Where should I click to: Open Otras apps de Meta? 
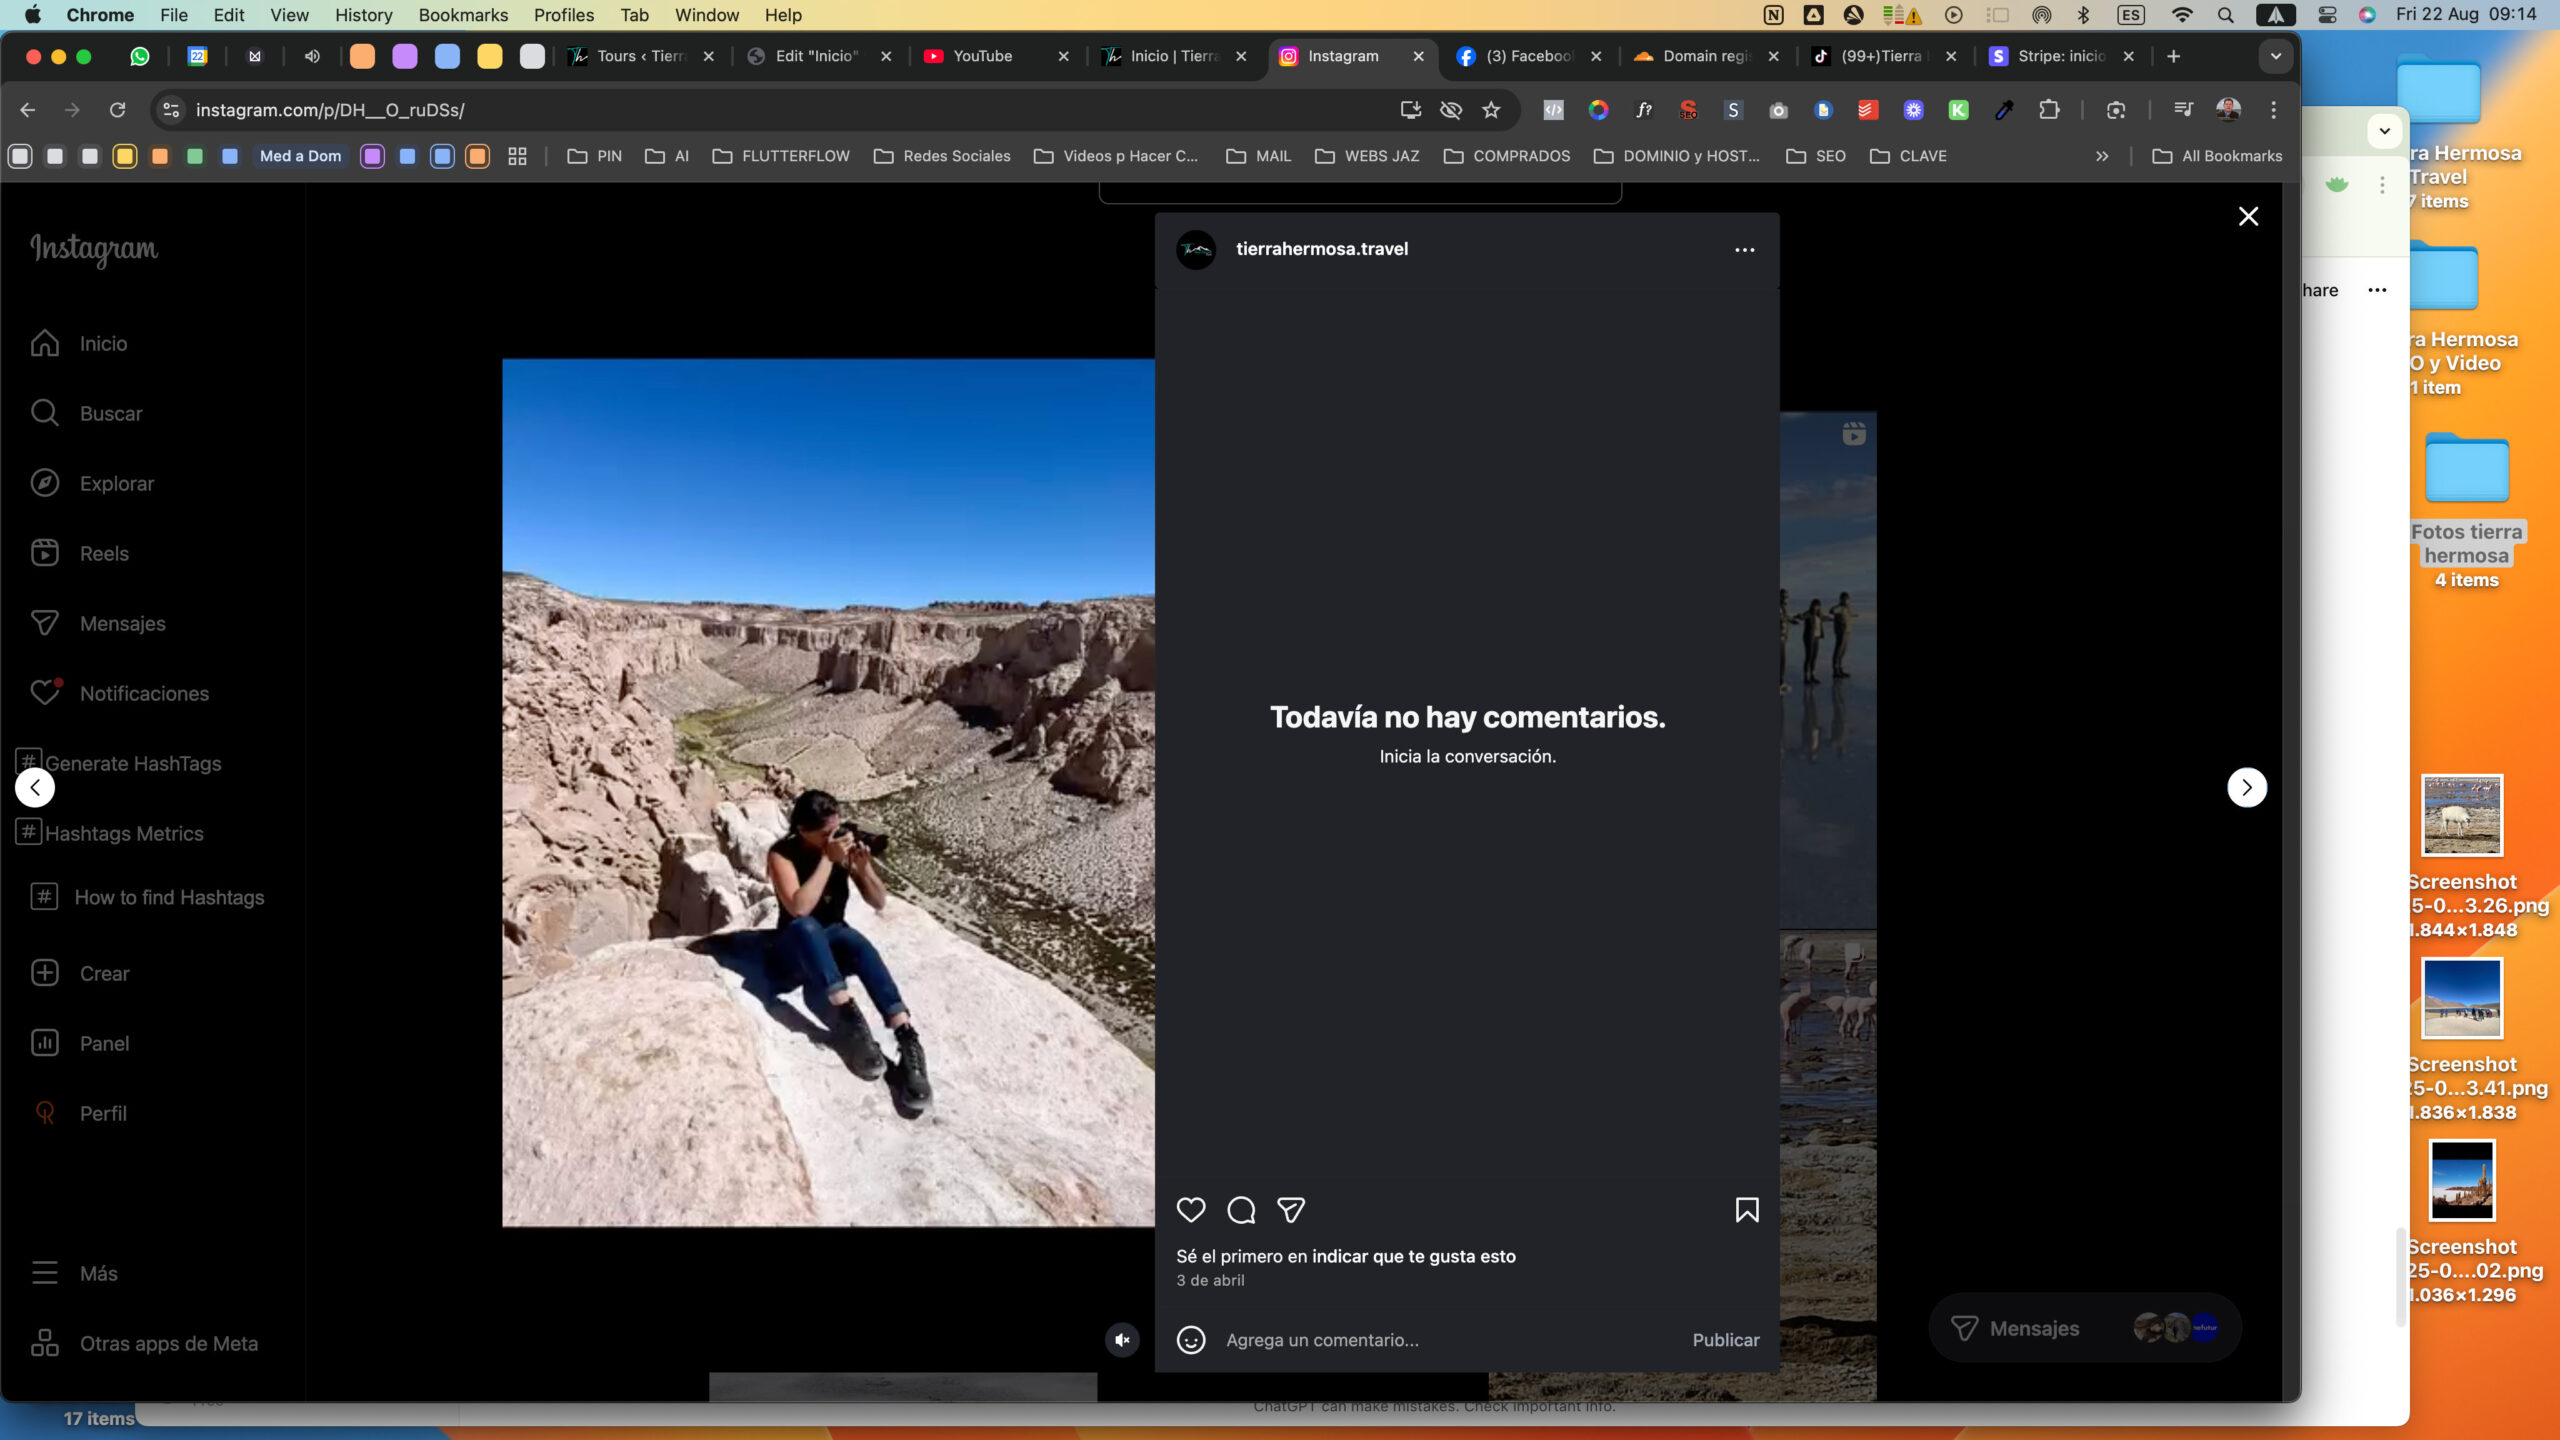click(144, 1344)
